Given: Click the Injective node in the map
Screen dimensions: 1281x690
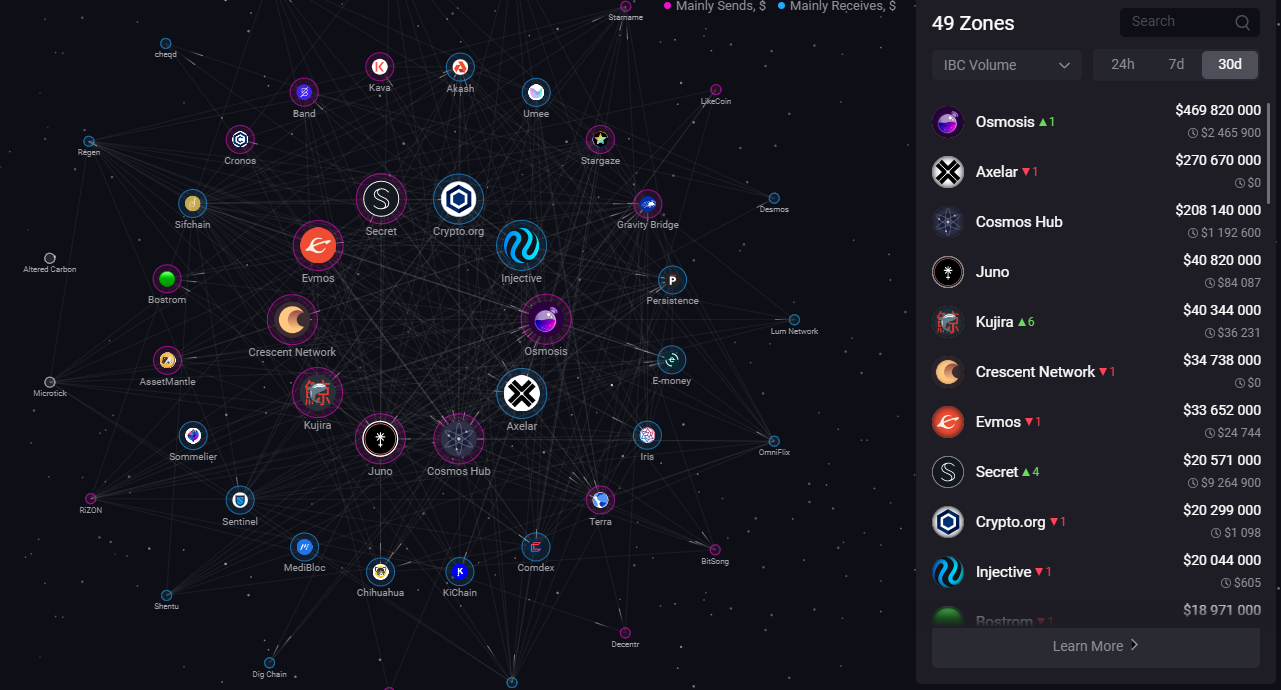Looking at the screenshot, I should tap(521, 246).
